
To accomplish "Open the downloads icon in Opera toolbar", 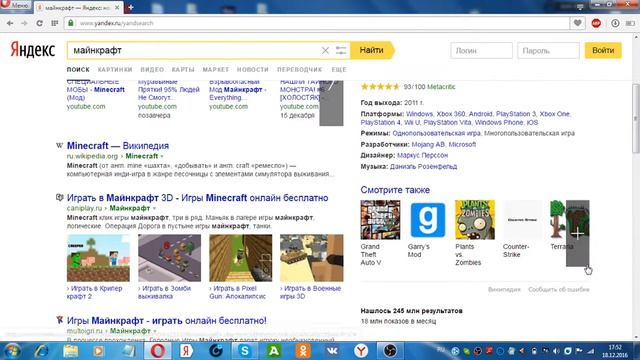I will point(615,23).
